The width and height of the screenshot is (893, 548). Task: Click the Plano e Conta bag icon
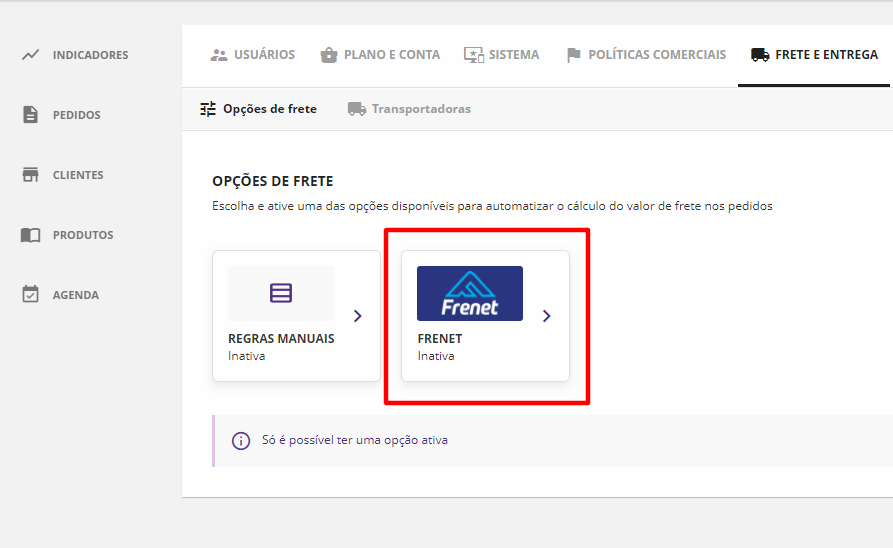[x=329, y=55]
